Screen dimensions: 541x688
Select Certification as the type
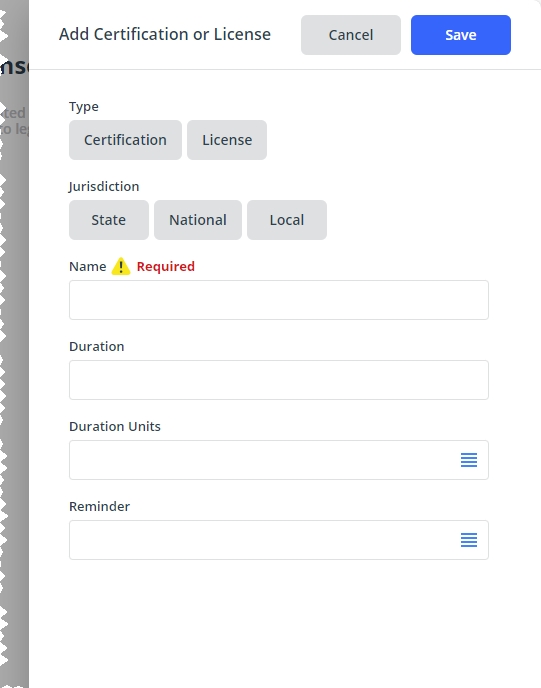(125, 140)
